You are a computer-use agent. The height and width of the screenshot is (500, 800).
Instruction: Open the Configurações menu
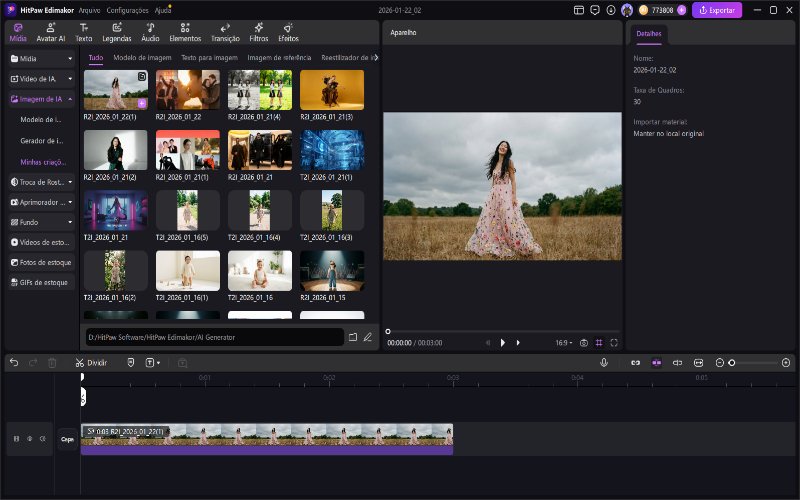127,9
